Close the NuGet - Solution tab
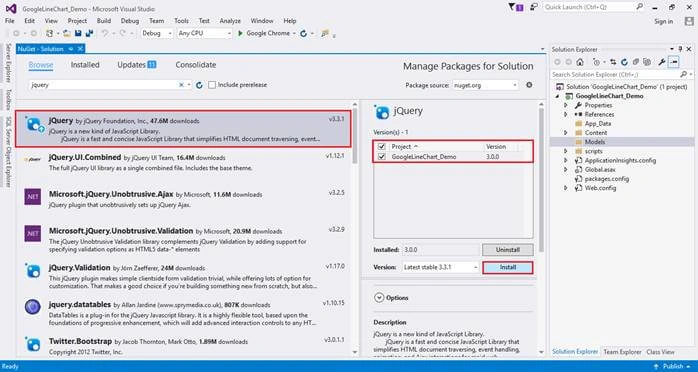 click(x=81, y=49)
